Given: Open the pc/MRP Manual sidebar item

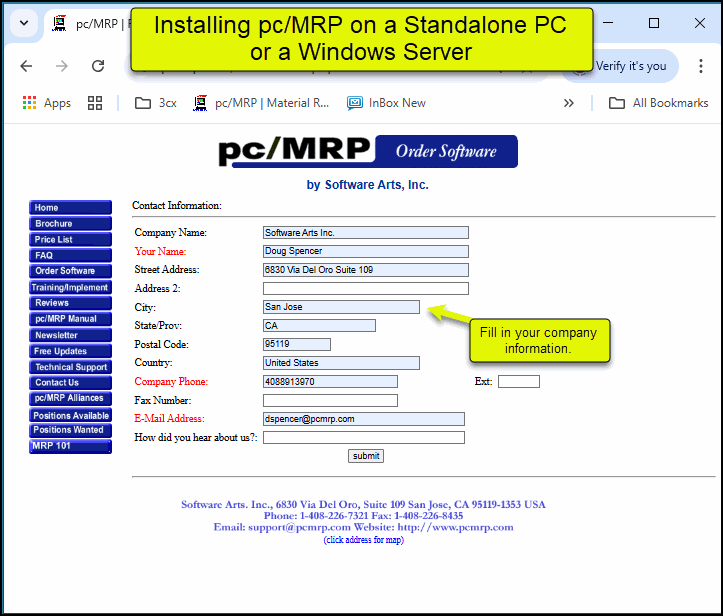Looking at the screenshot, I should pos(71,319).
